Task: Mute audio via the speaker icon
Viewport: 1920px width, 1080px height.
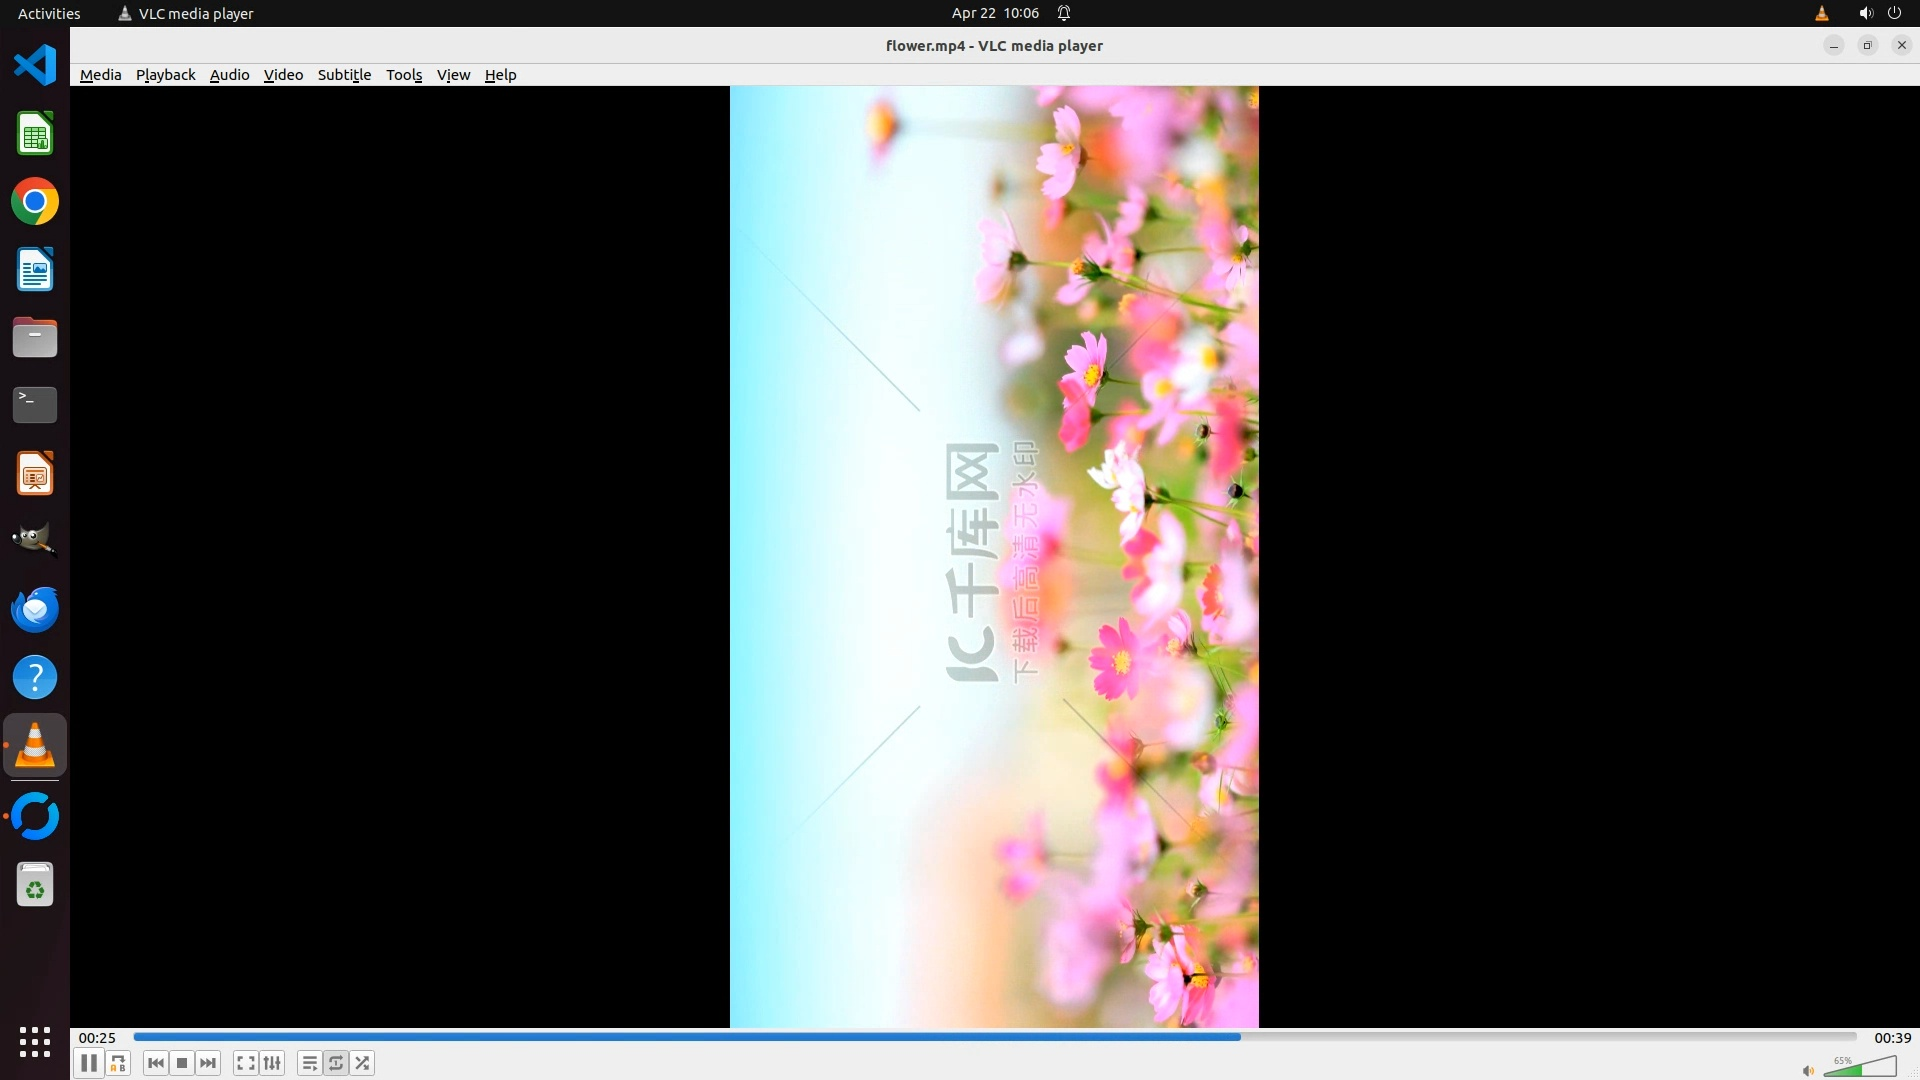Action: (x=1808, y=1070)
